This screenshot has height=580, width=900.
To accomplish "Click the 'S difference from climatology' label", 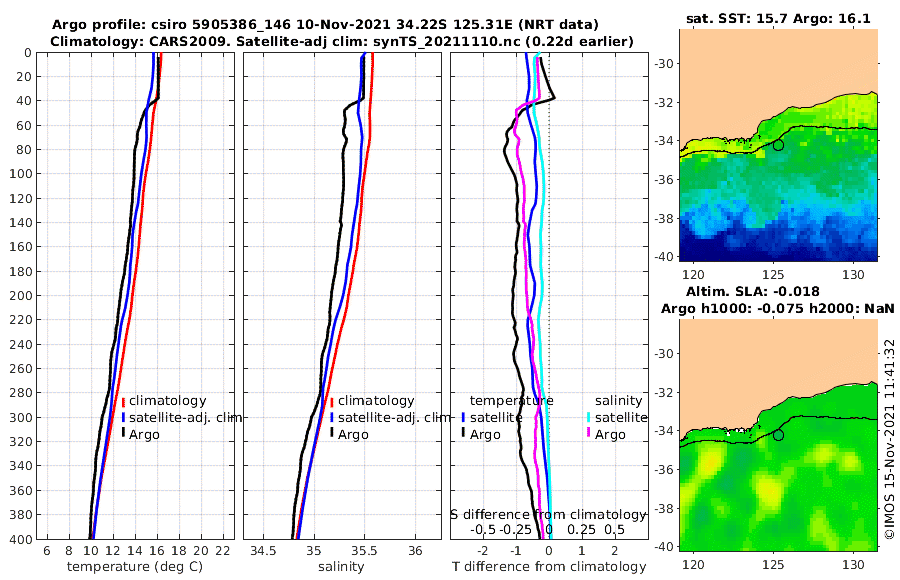I will pyautogui.click(x=548, y=515).
